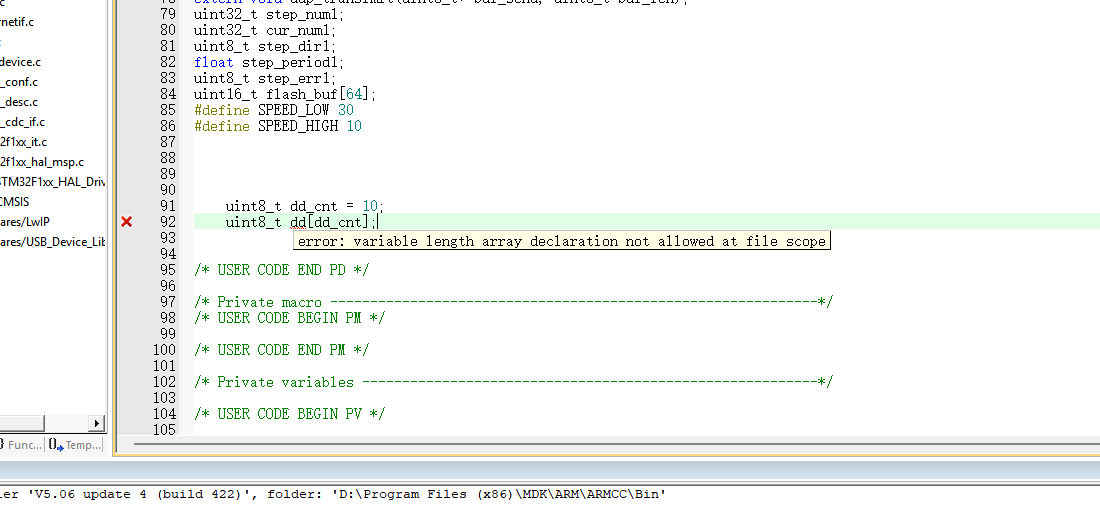Click the 'uint8_t step_dir1;' line
Screen dimensions: 1100x505
[x=265, y=46]
